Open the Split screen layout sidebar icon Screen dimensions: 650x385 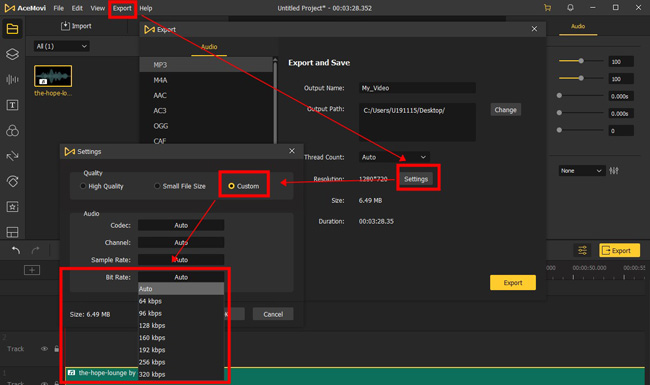point(12,232)
